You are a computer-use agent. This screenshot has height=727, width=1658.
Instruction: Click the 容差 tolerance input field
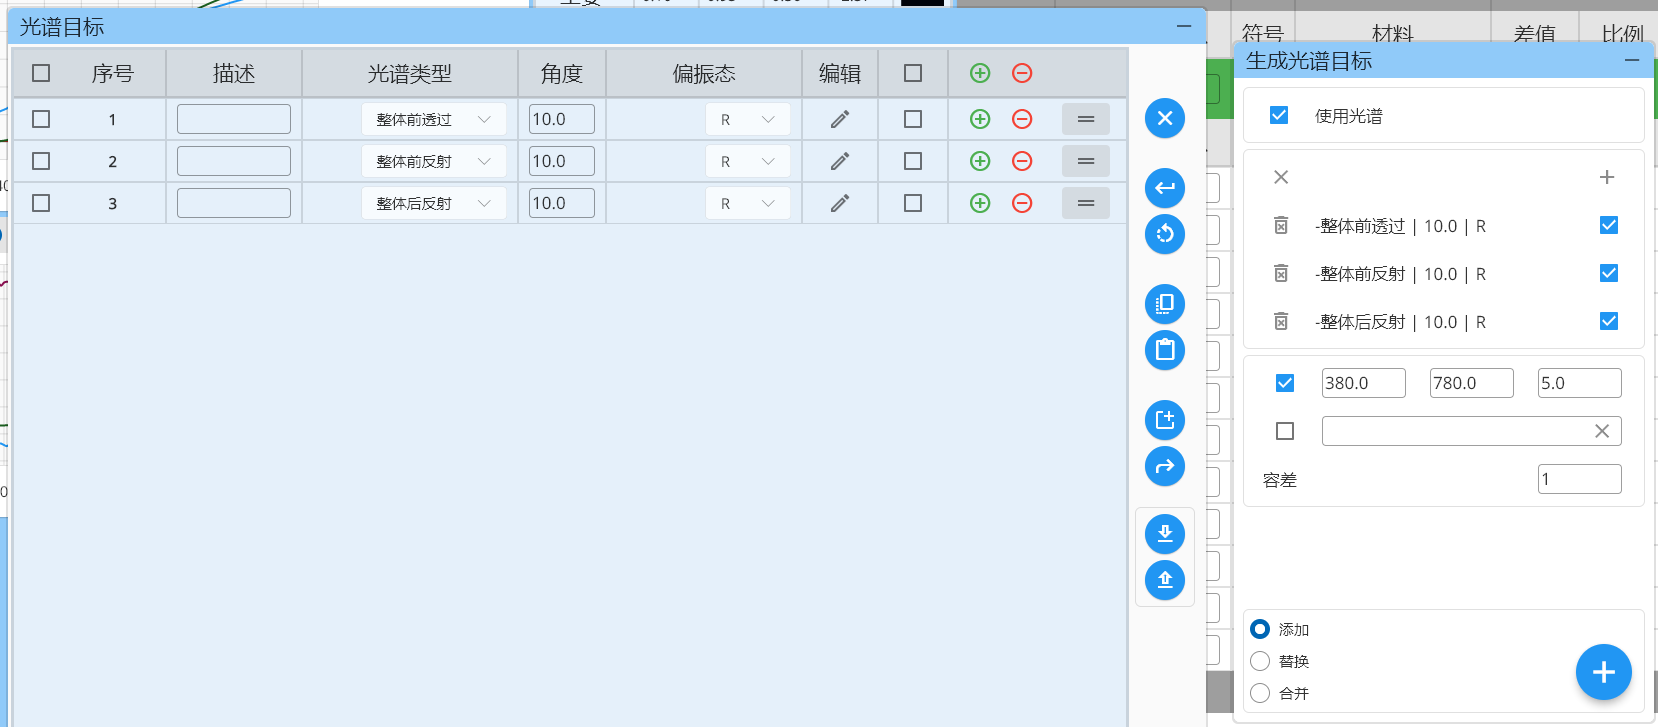tap(1579, 479)
